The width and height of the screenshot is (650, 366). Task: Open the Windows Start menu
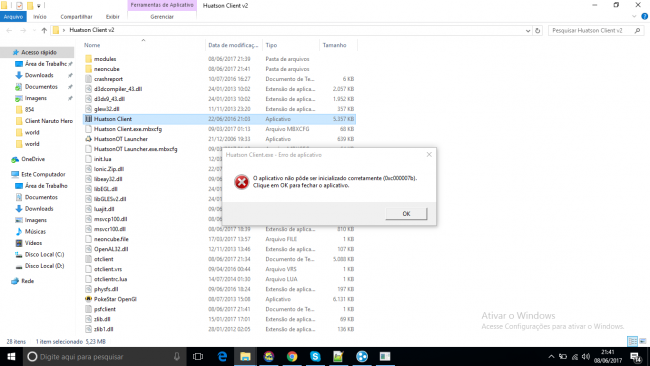pos(11,356)
